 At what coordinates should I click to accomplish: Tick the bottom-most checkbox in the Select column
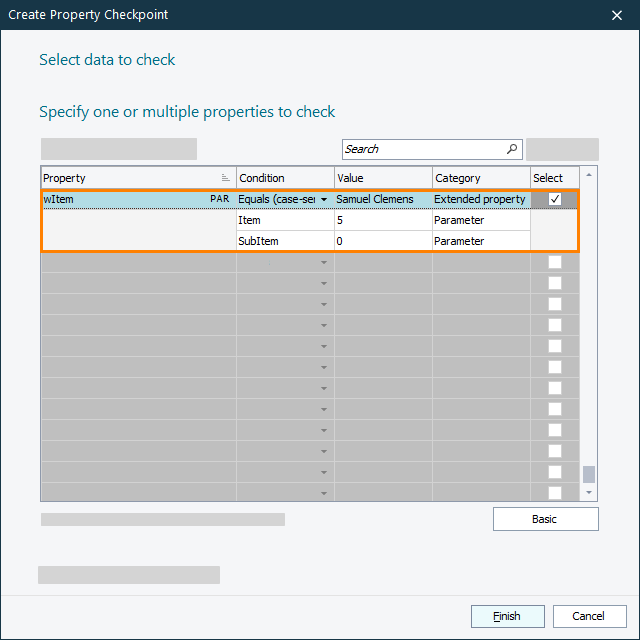555,493
